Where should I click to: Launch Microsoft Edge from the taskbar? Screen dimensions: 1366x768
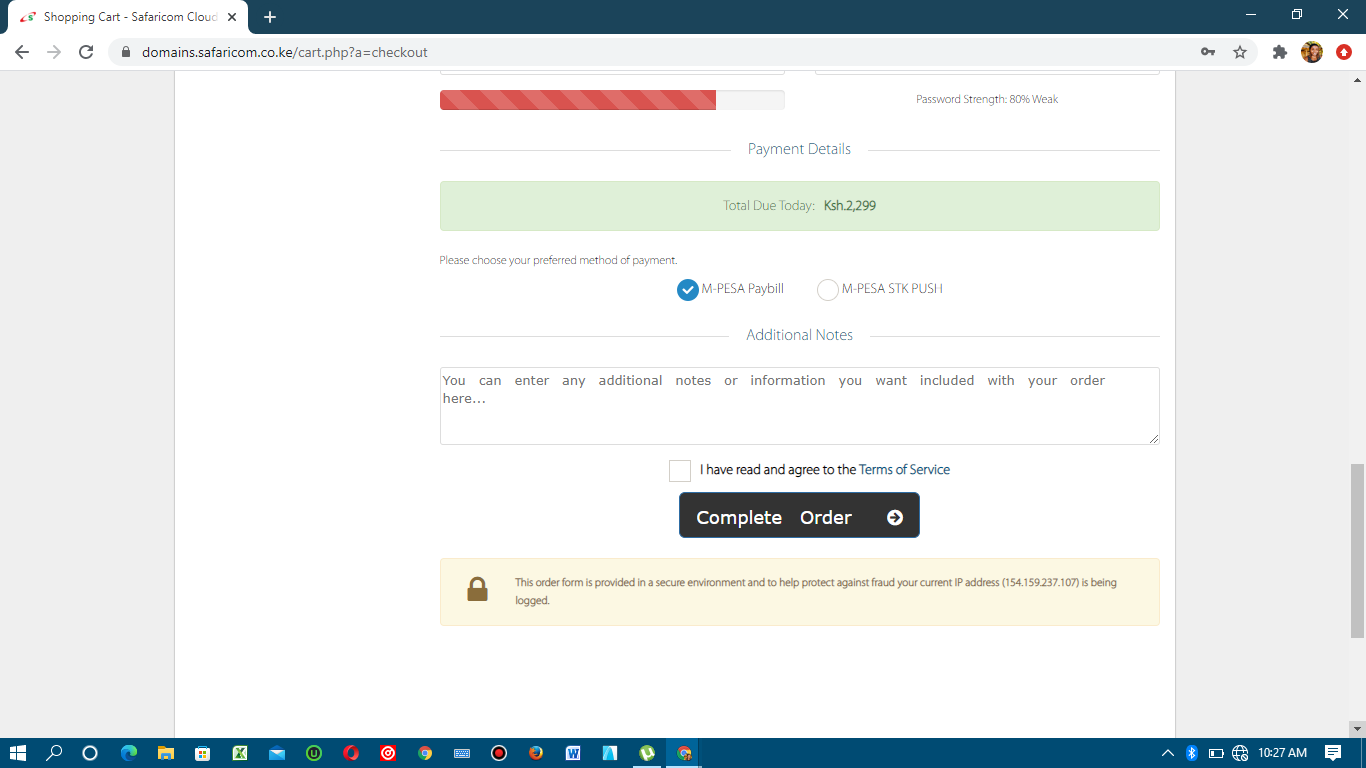click(128, 753)
